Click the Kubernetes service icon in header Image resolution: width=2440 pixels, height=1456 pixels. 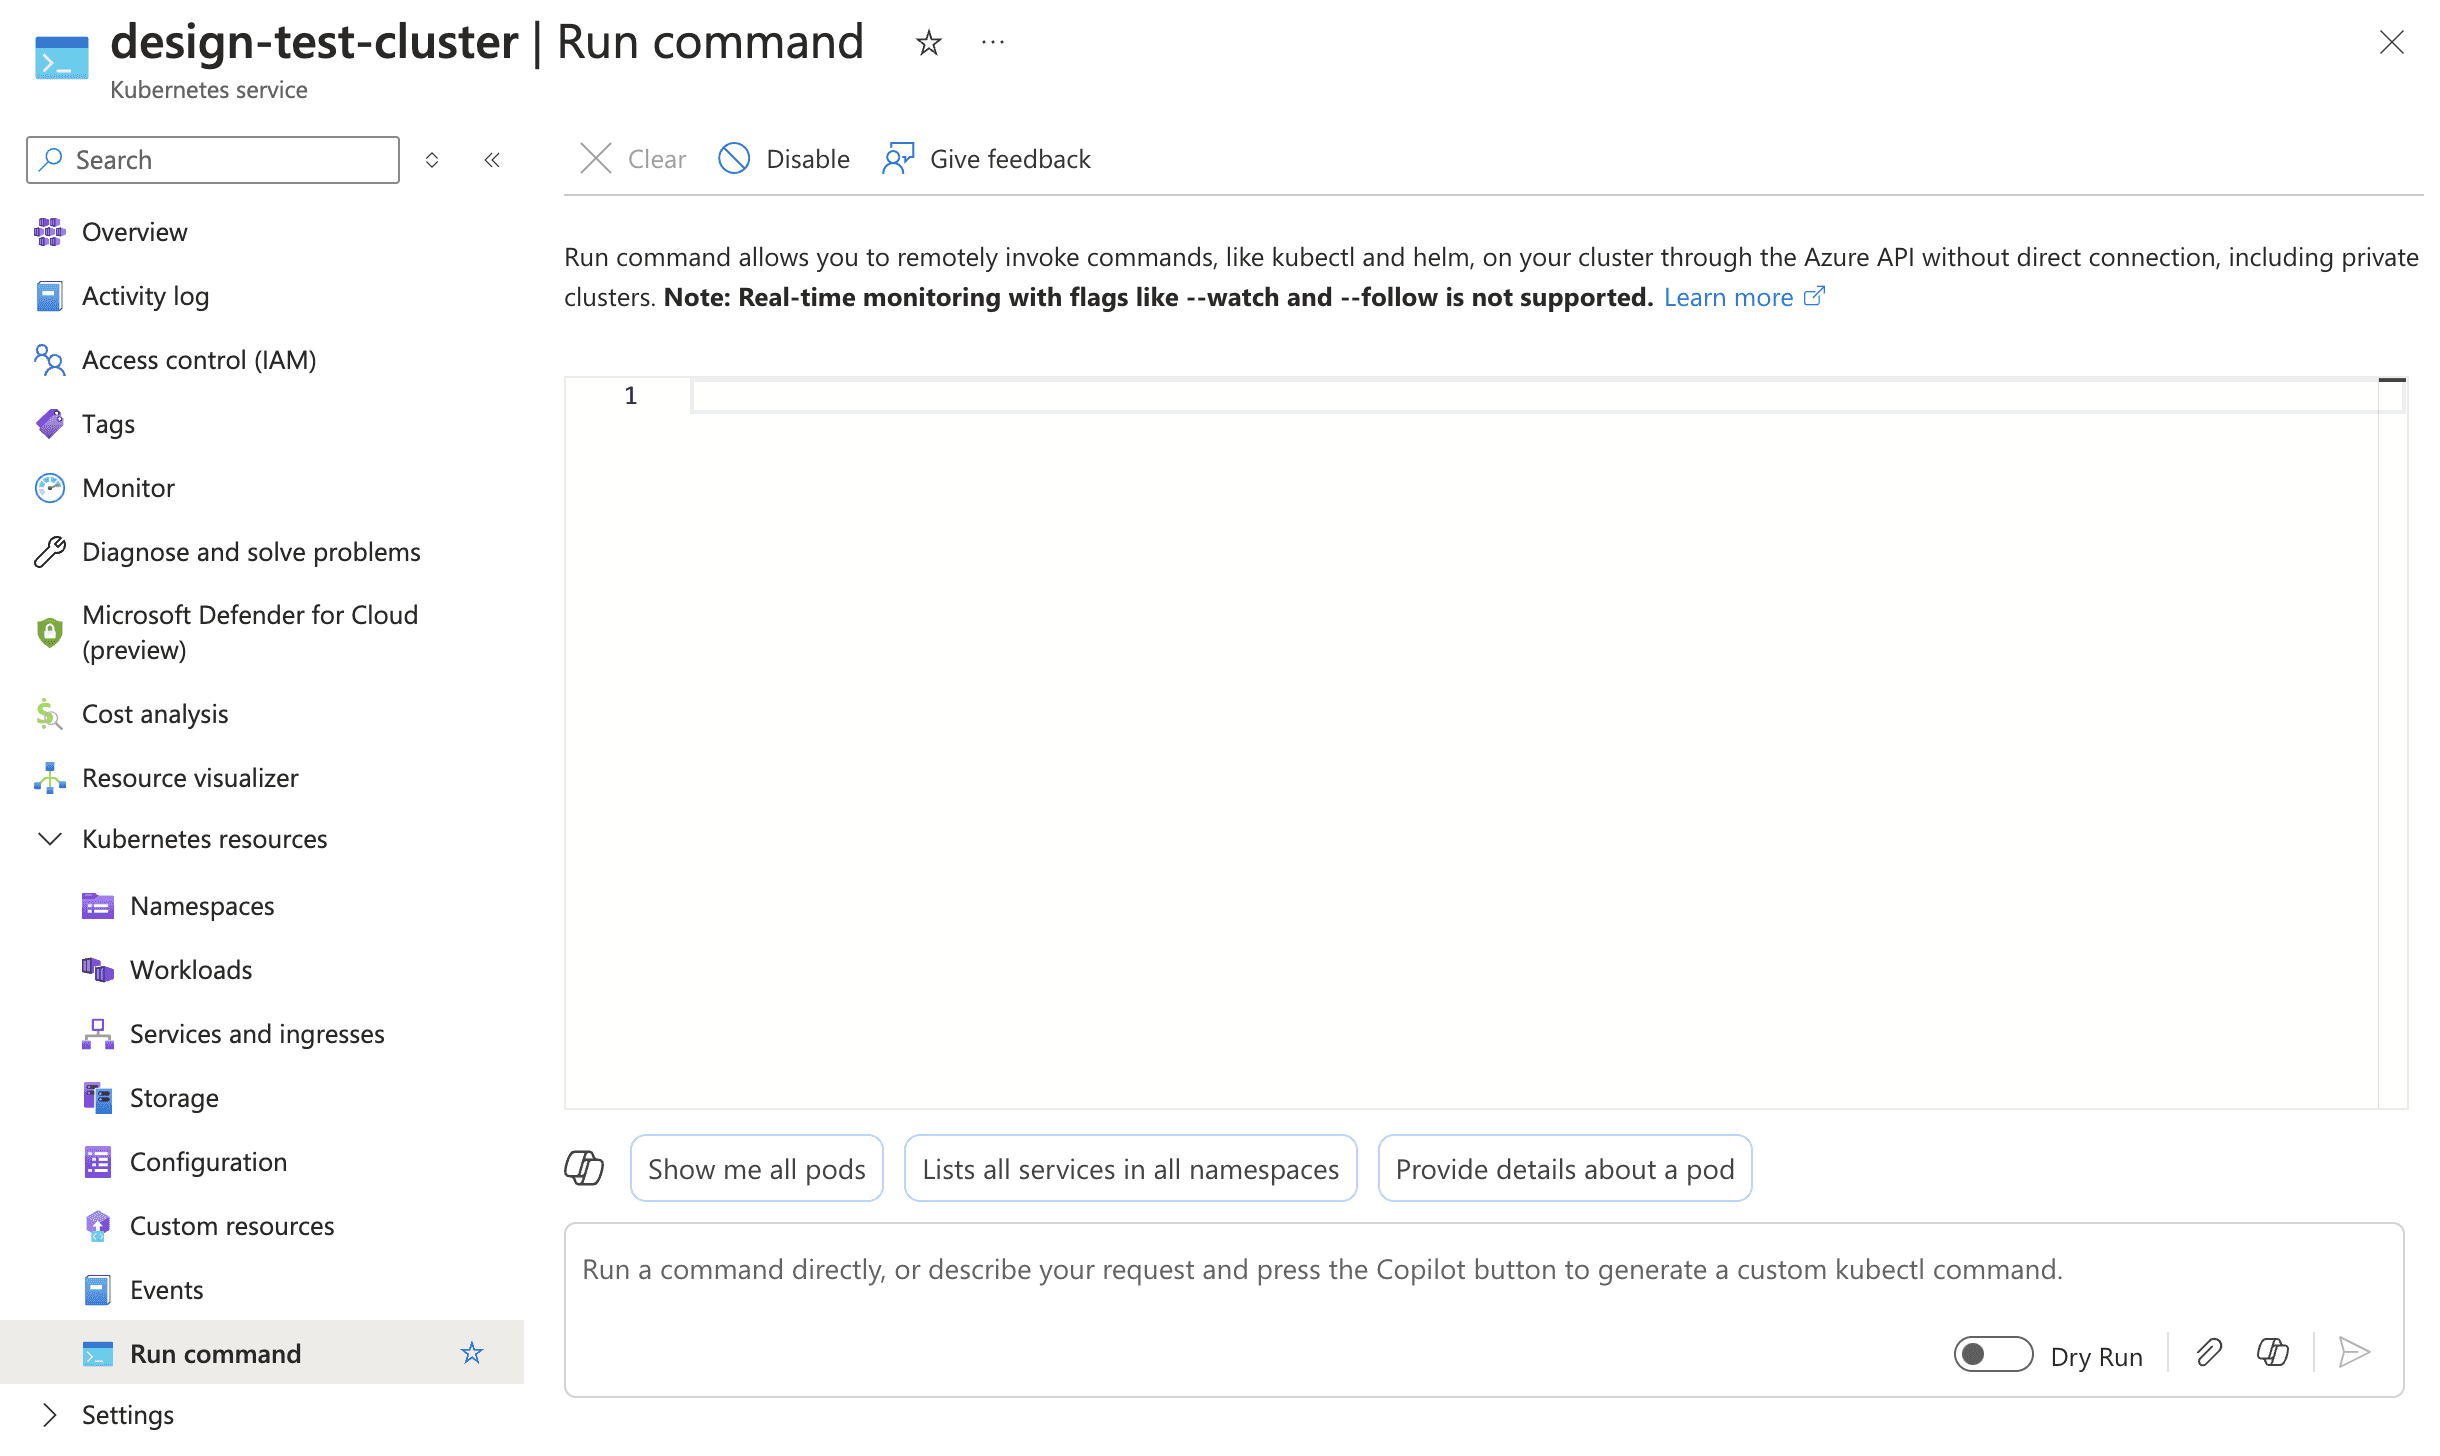(61, 57)
